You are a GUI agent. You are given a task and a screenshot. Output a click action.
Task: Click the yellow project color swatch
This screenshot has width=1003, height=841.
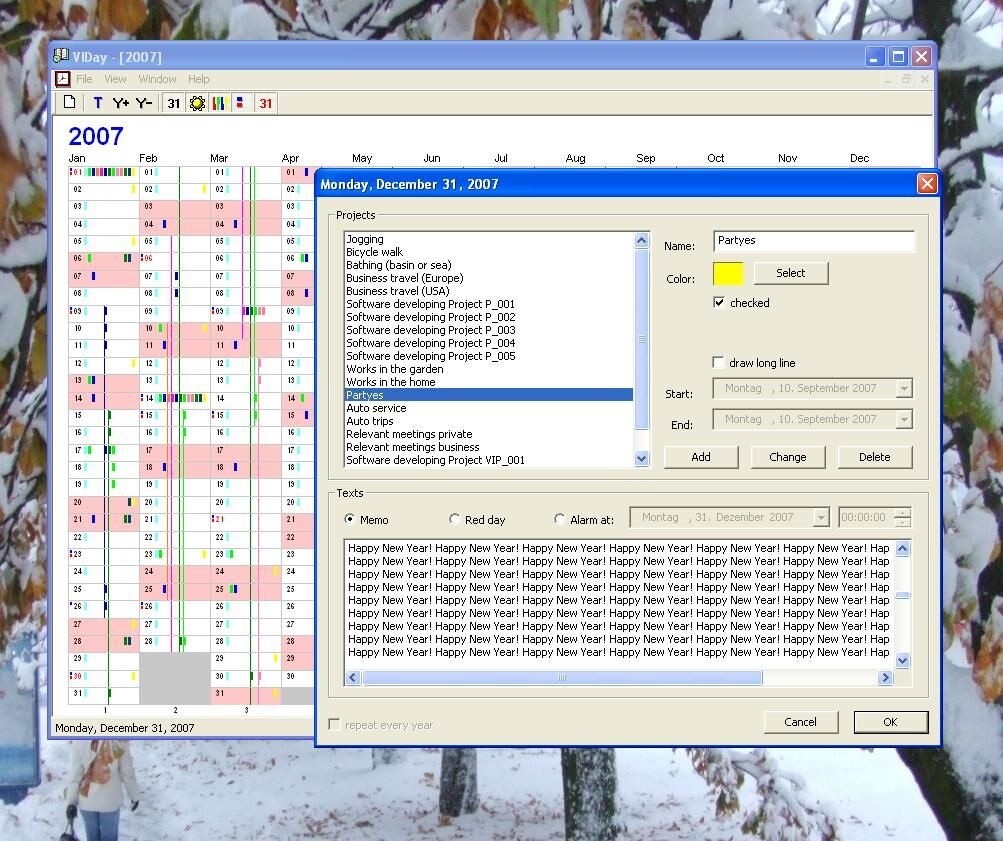[x=728, y=273]
